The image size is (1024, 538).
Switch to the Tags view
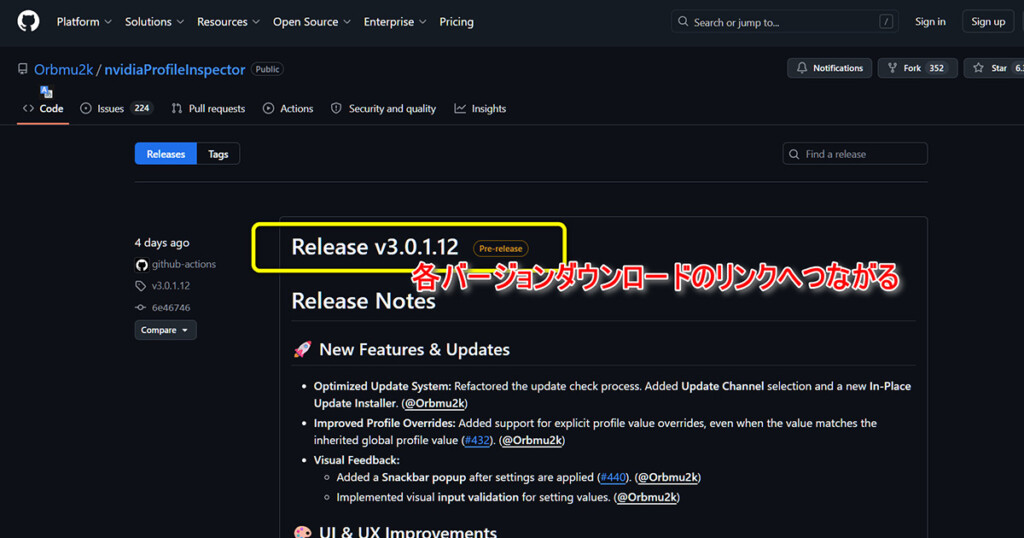coord(218,153)
